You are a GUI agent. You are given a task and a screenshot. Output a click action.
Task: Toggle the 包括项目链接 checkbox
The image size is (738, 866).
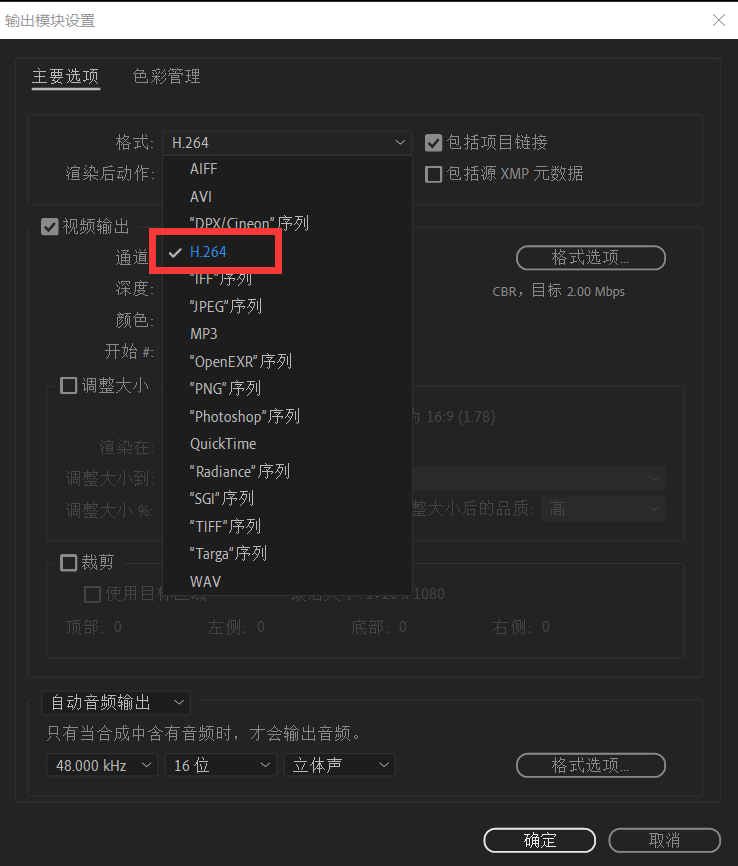434,143
